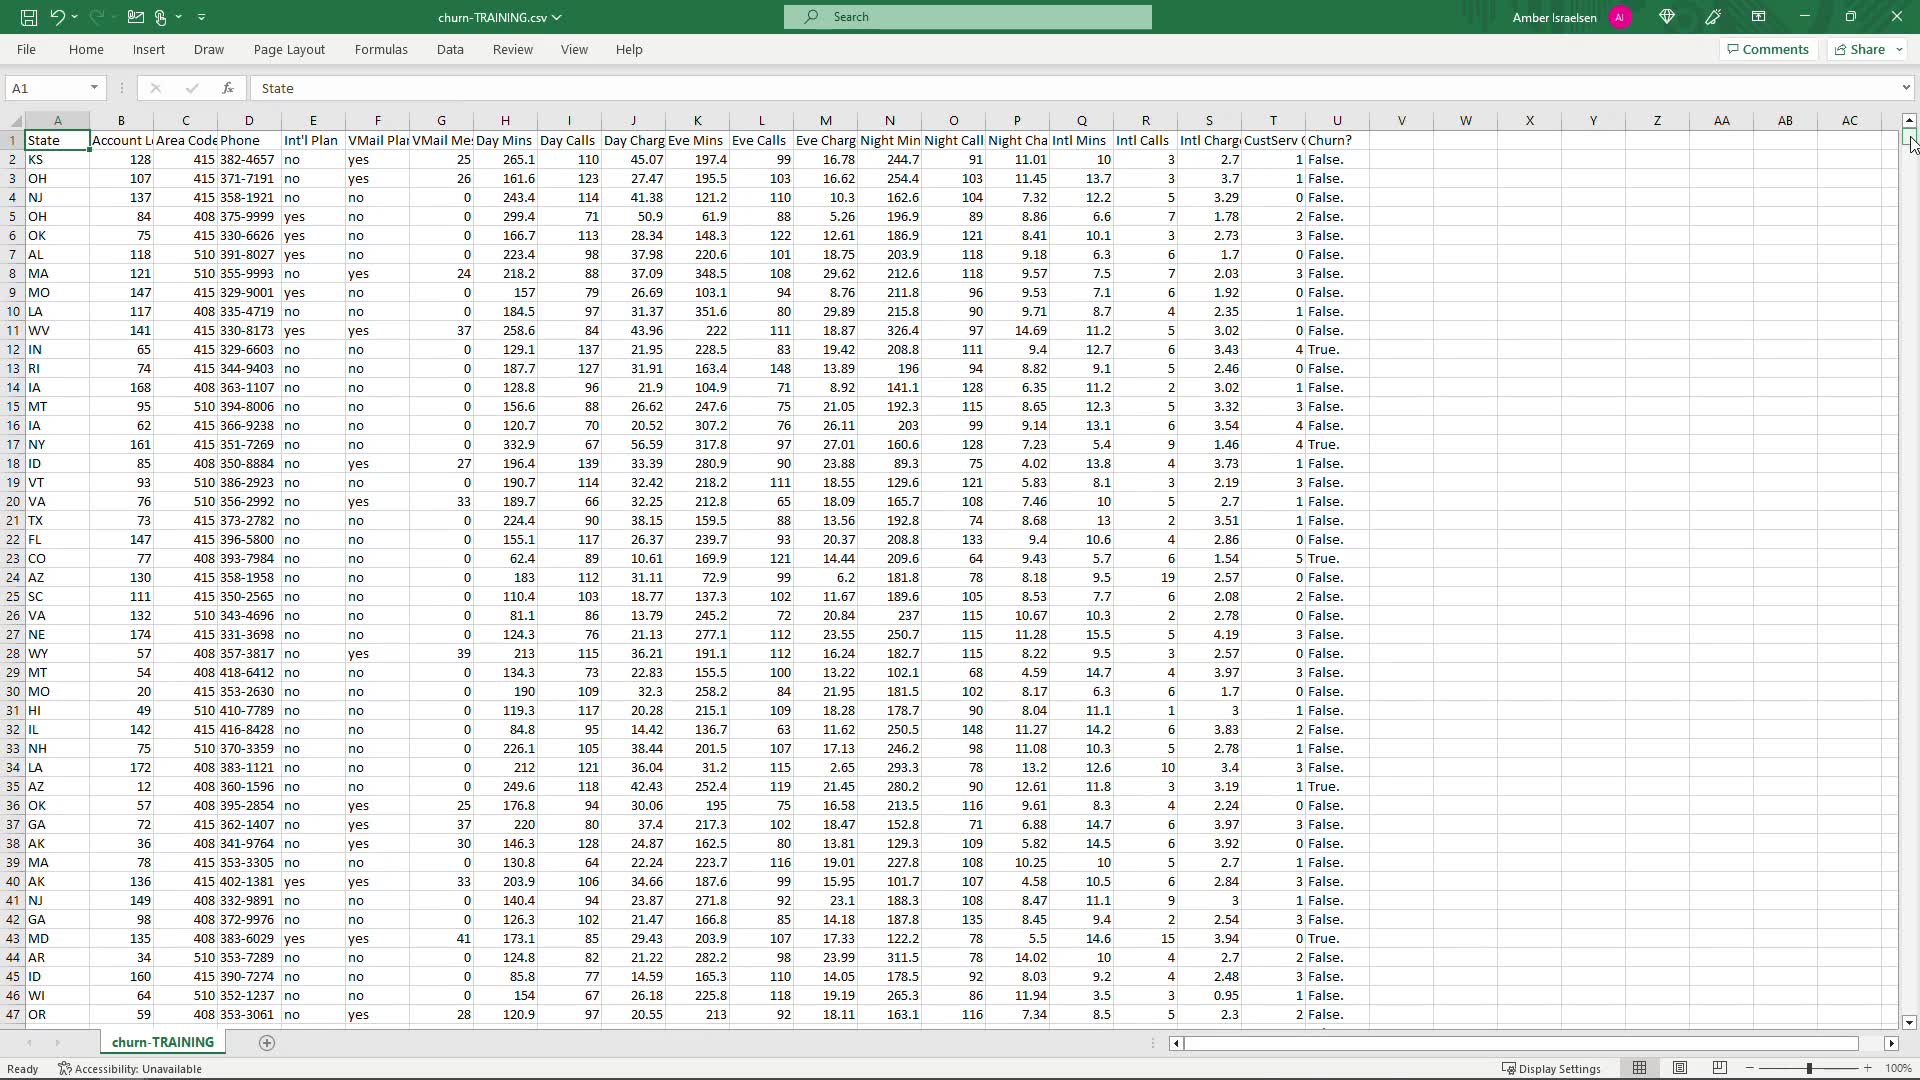Click the Search box in title bar

point(968,17)
